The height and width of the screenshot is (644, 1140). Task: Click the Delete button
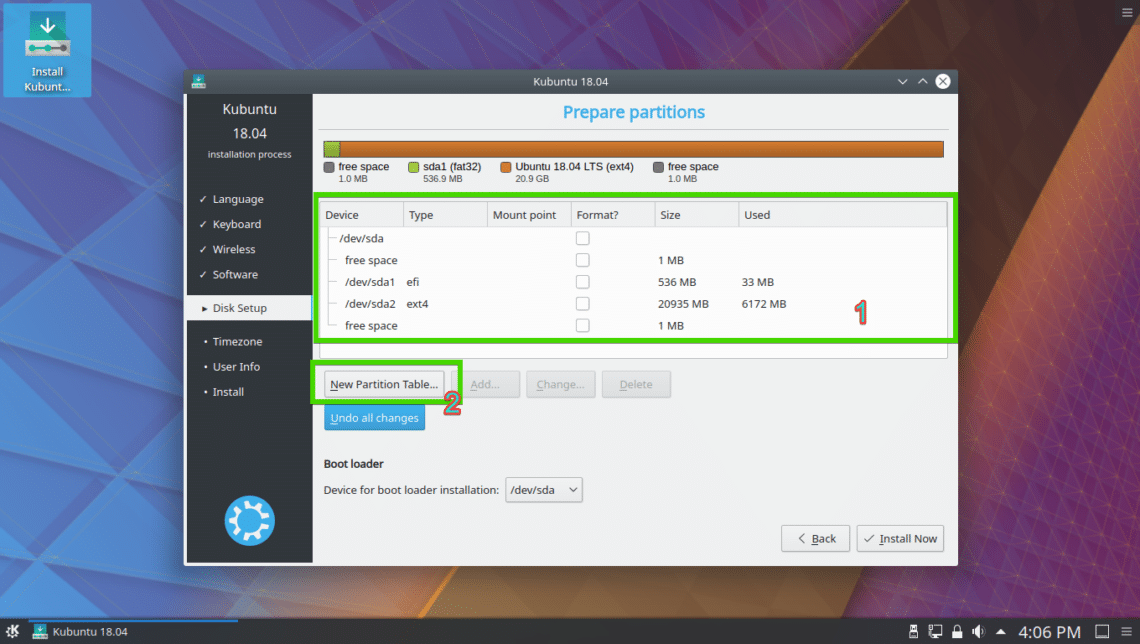click(636, 385)
